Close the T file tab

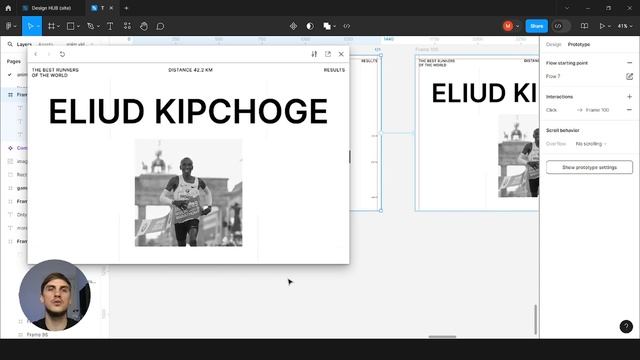pyautogui.click(x=111, y=8)
